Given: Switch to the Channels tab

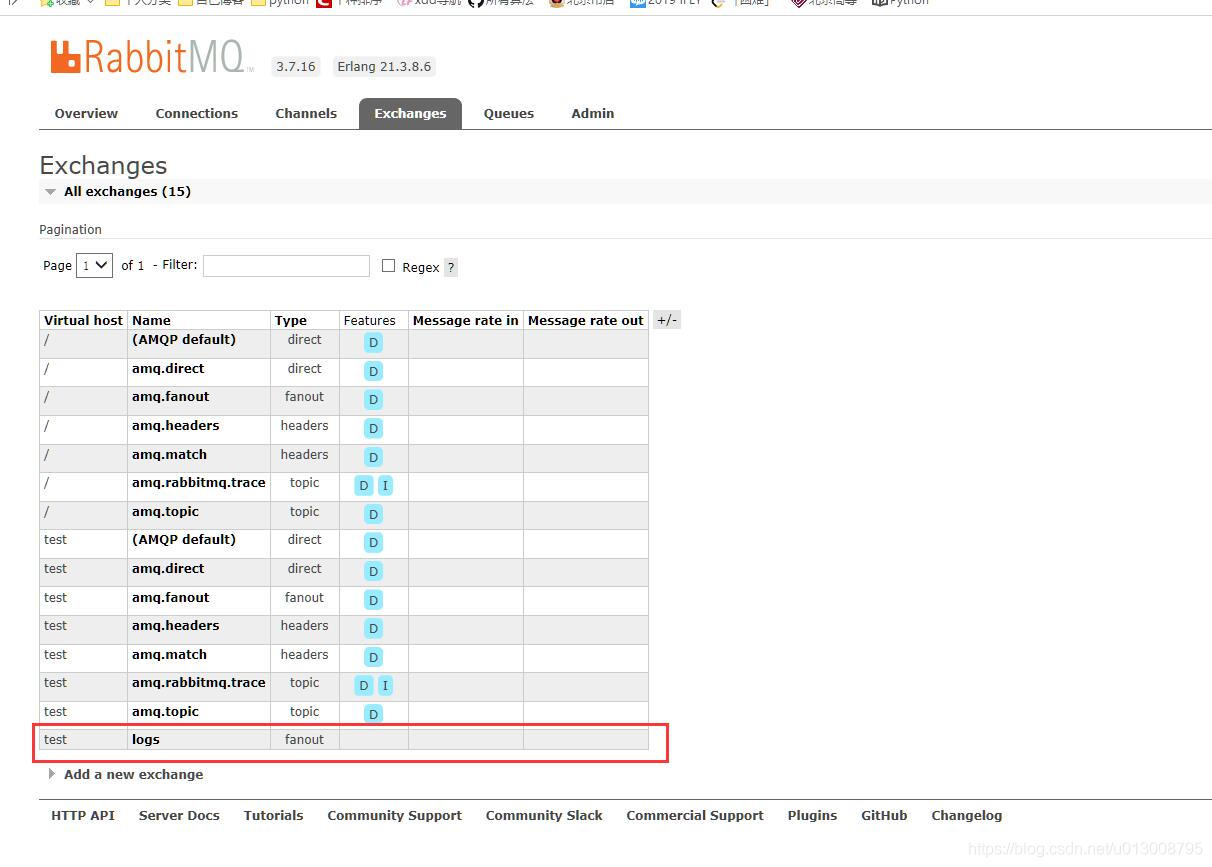Looking at the screenshot, I should (x=306, y=113).
